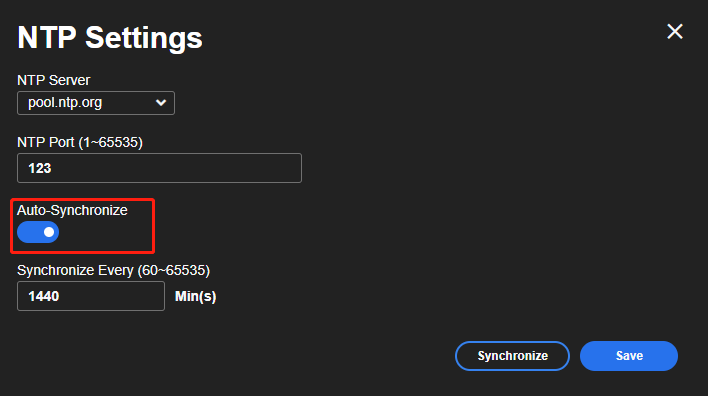Click the Synchronize button
The image size is (708, 396).
pos(512,356)
